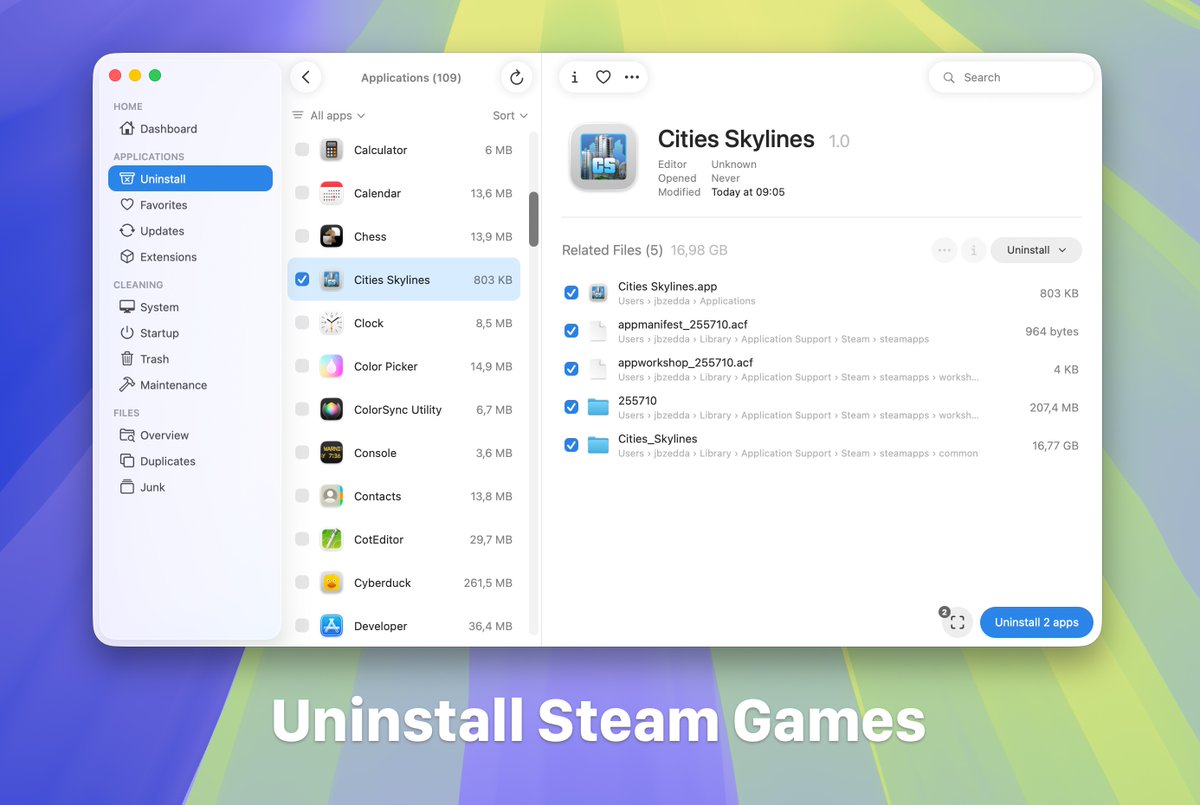Uncheck appmanifest_255710.acf checkbox

571,331
